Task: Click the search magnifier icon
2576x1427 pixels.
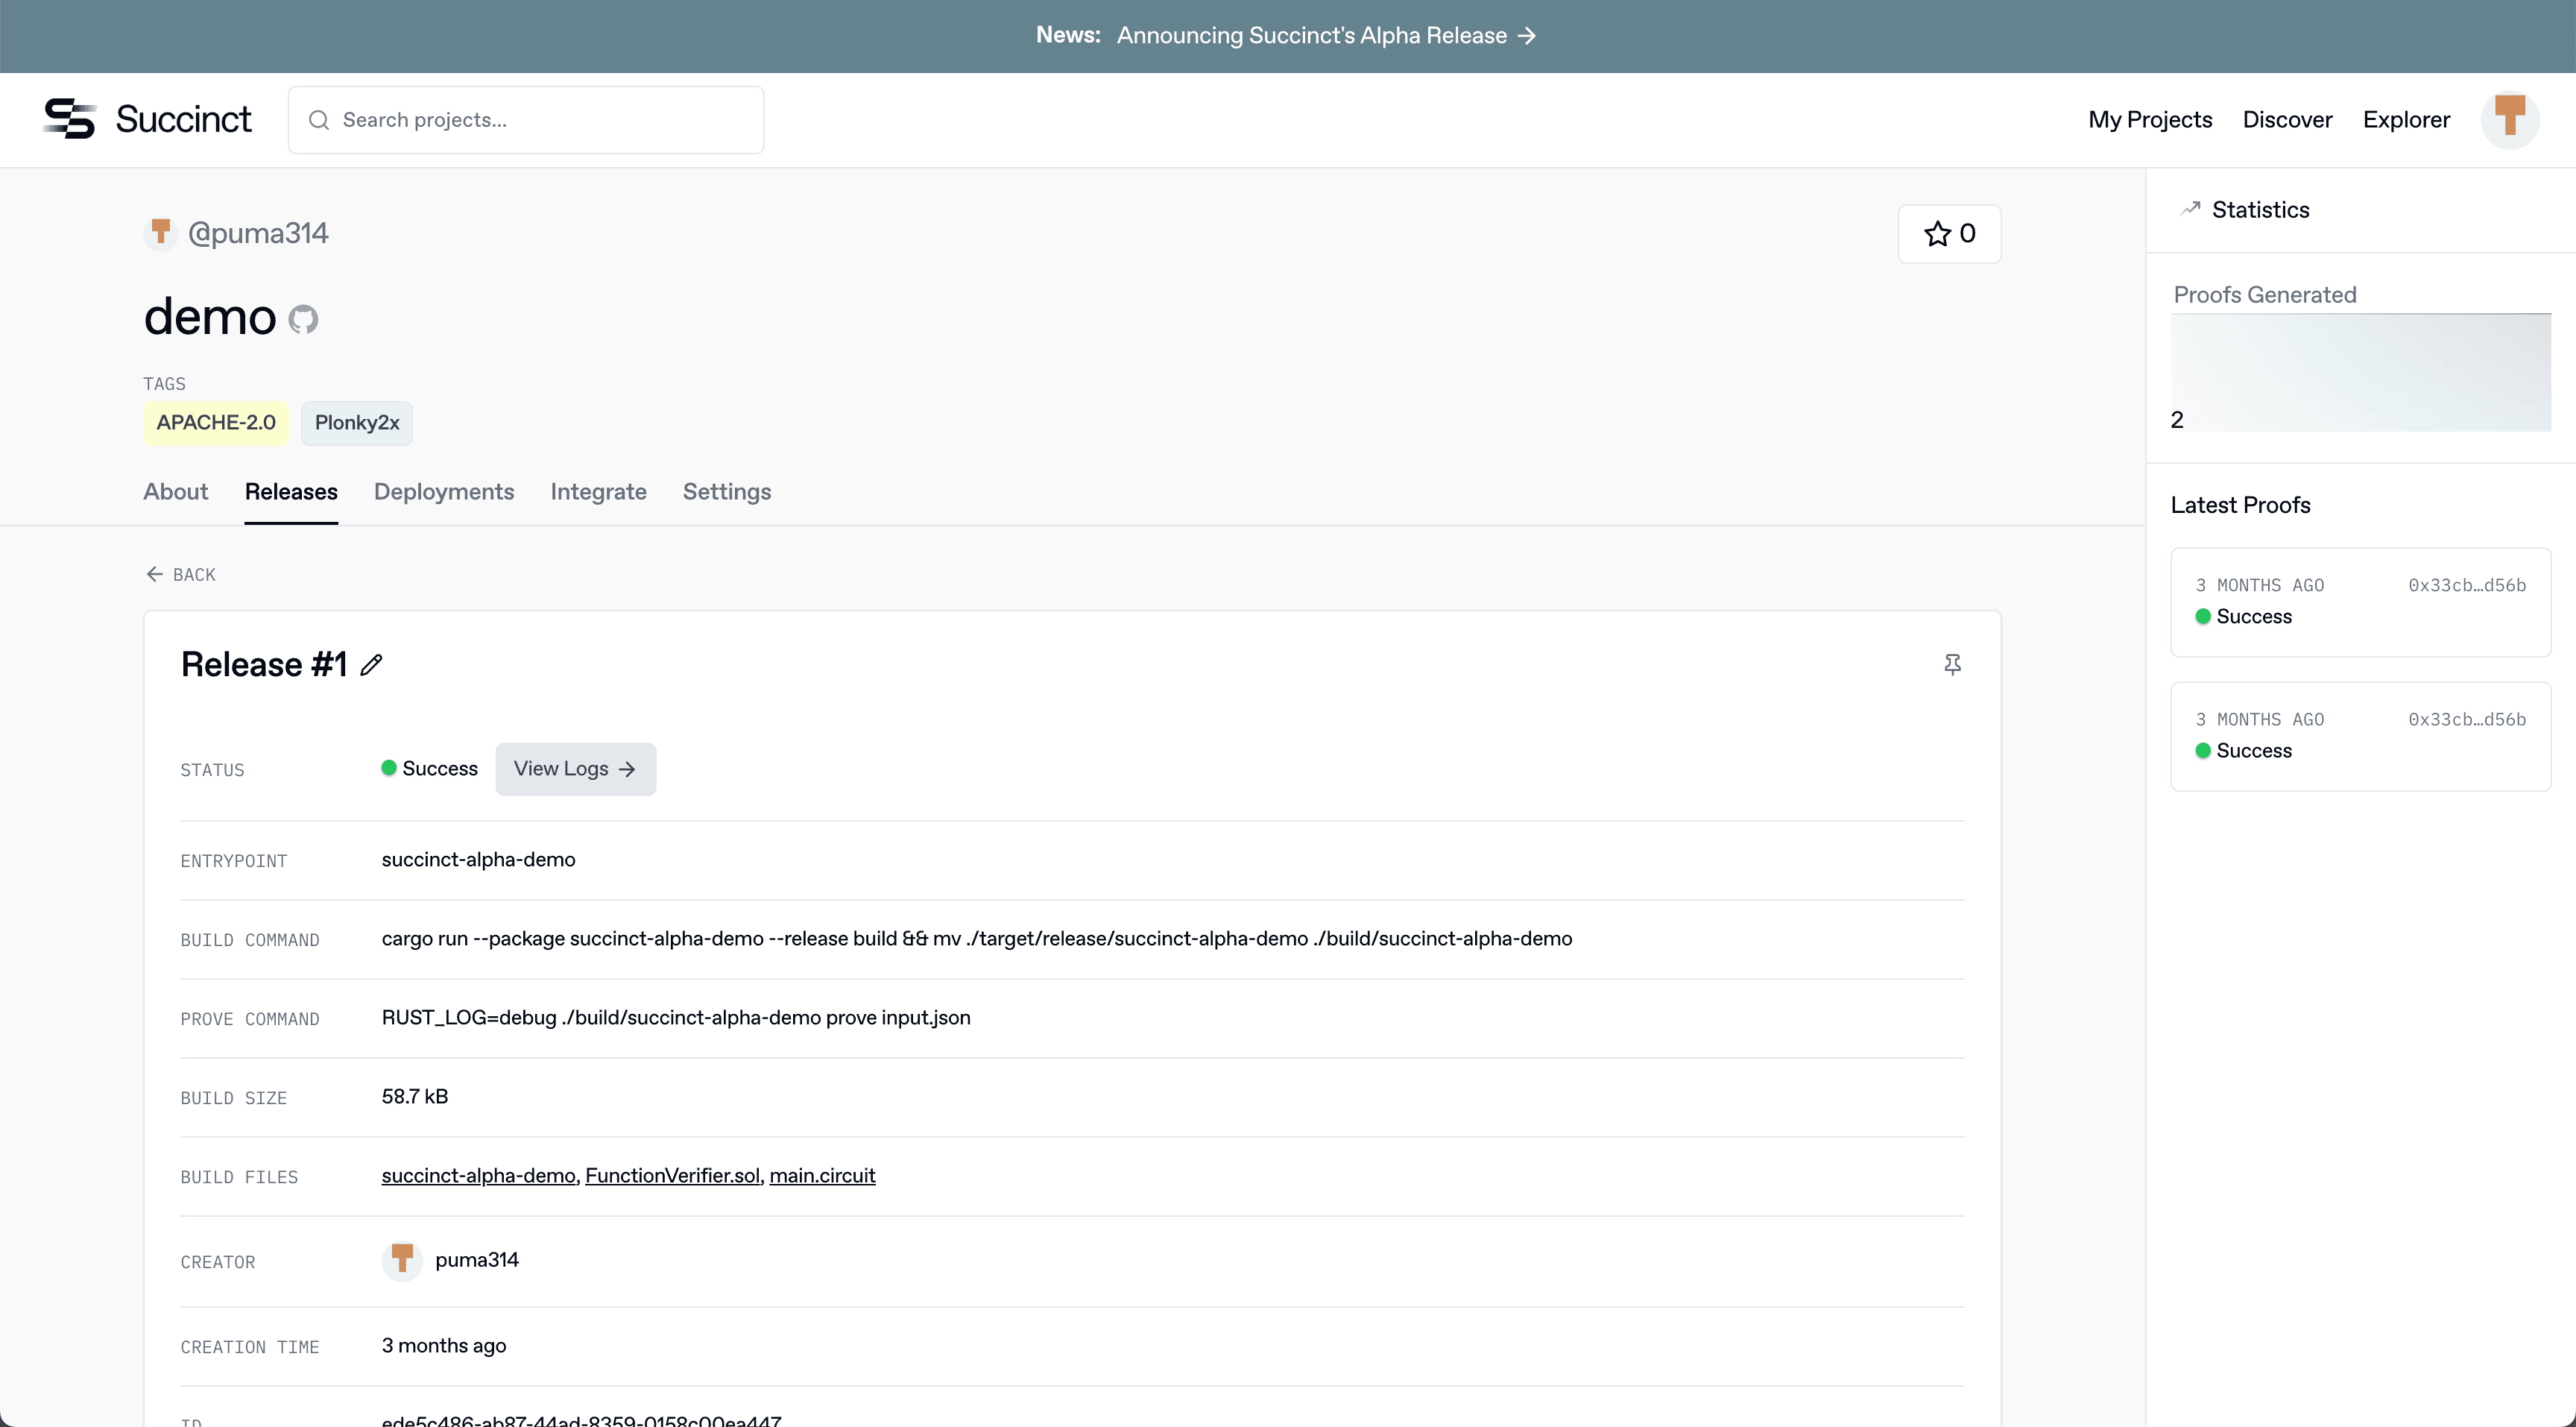Action: click(x=319, y=120)
